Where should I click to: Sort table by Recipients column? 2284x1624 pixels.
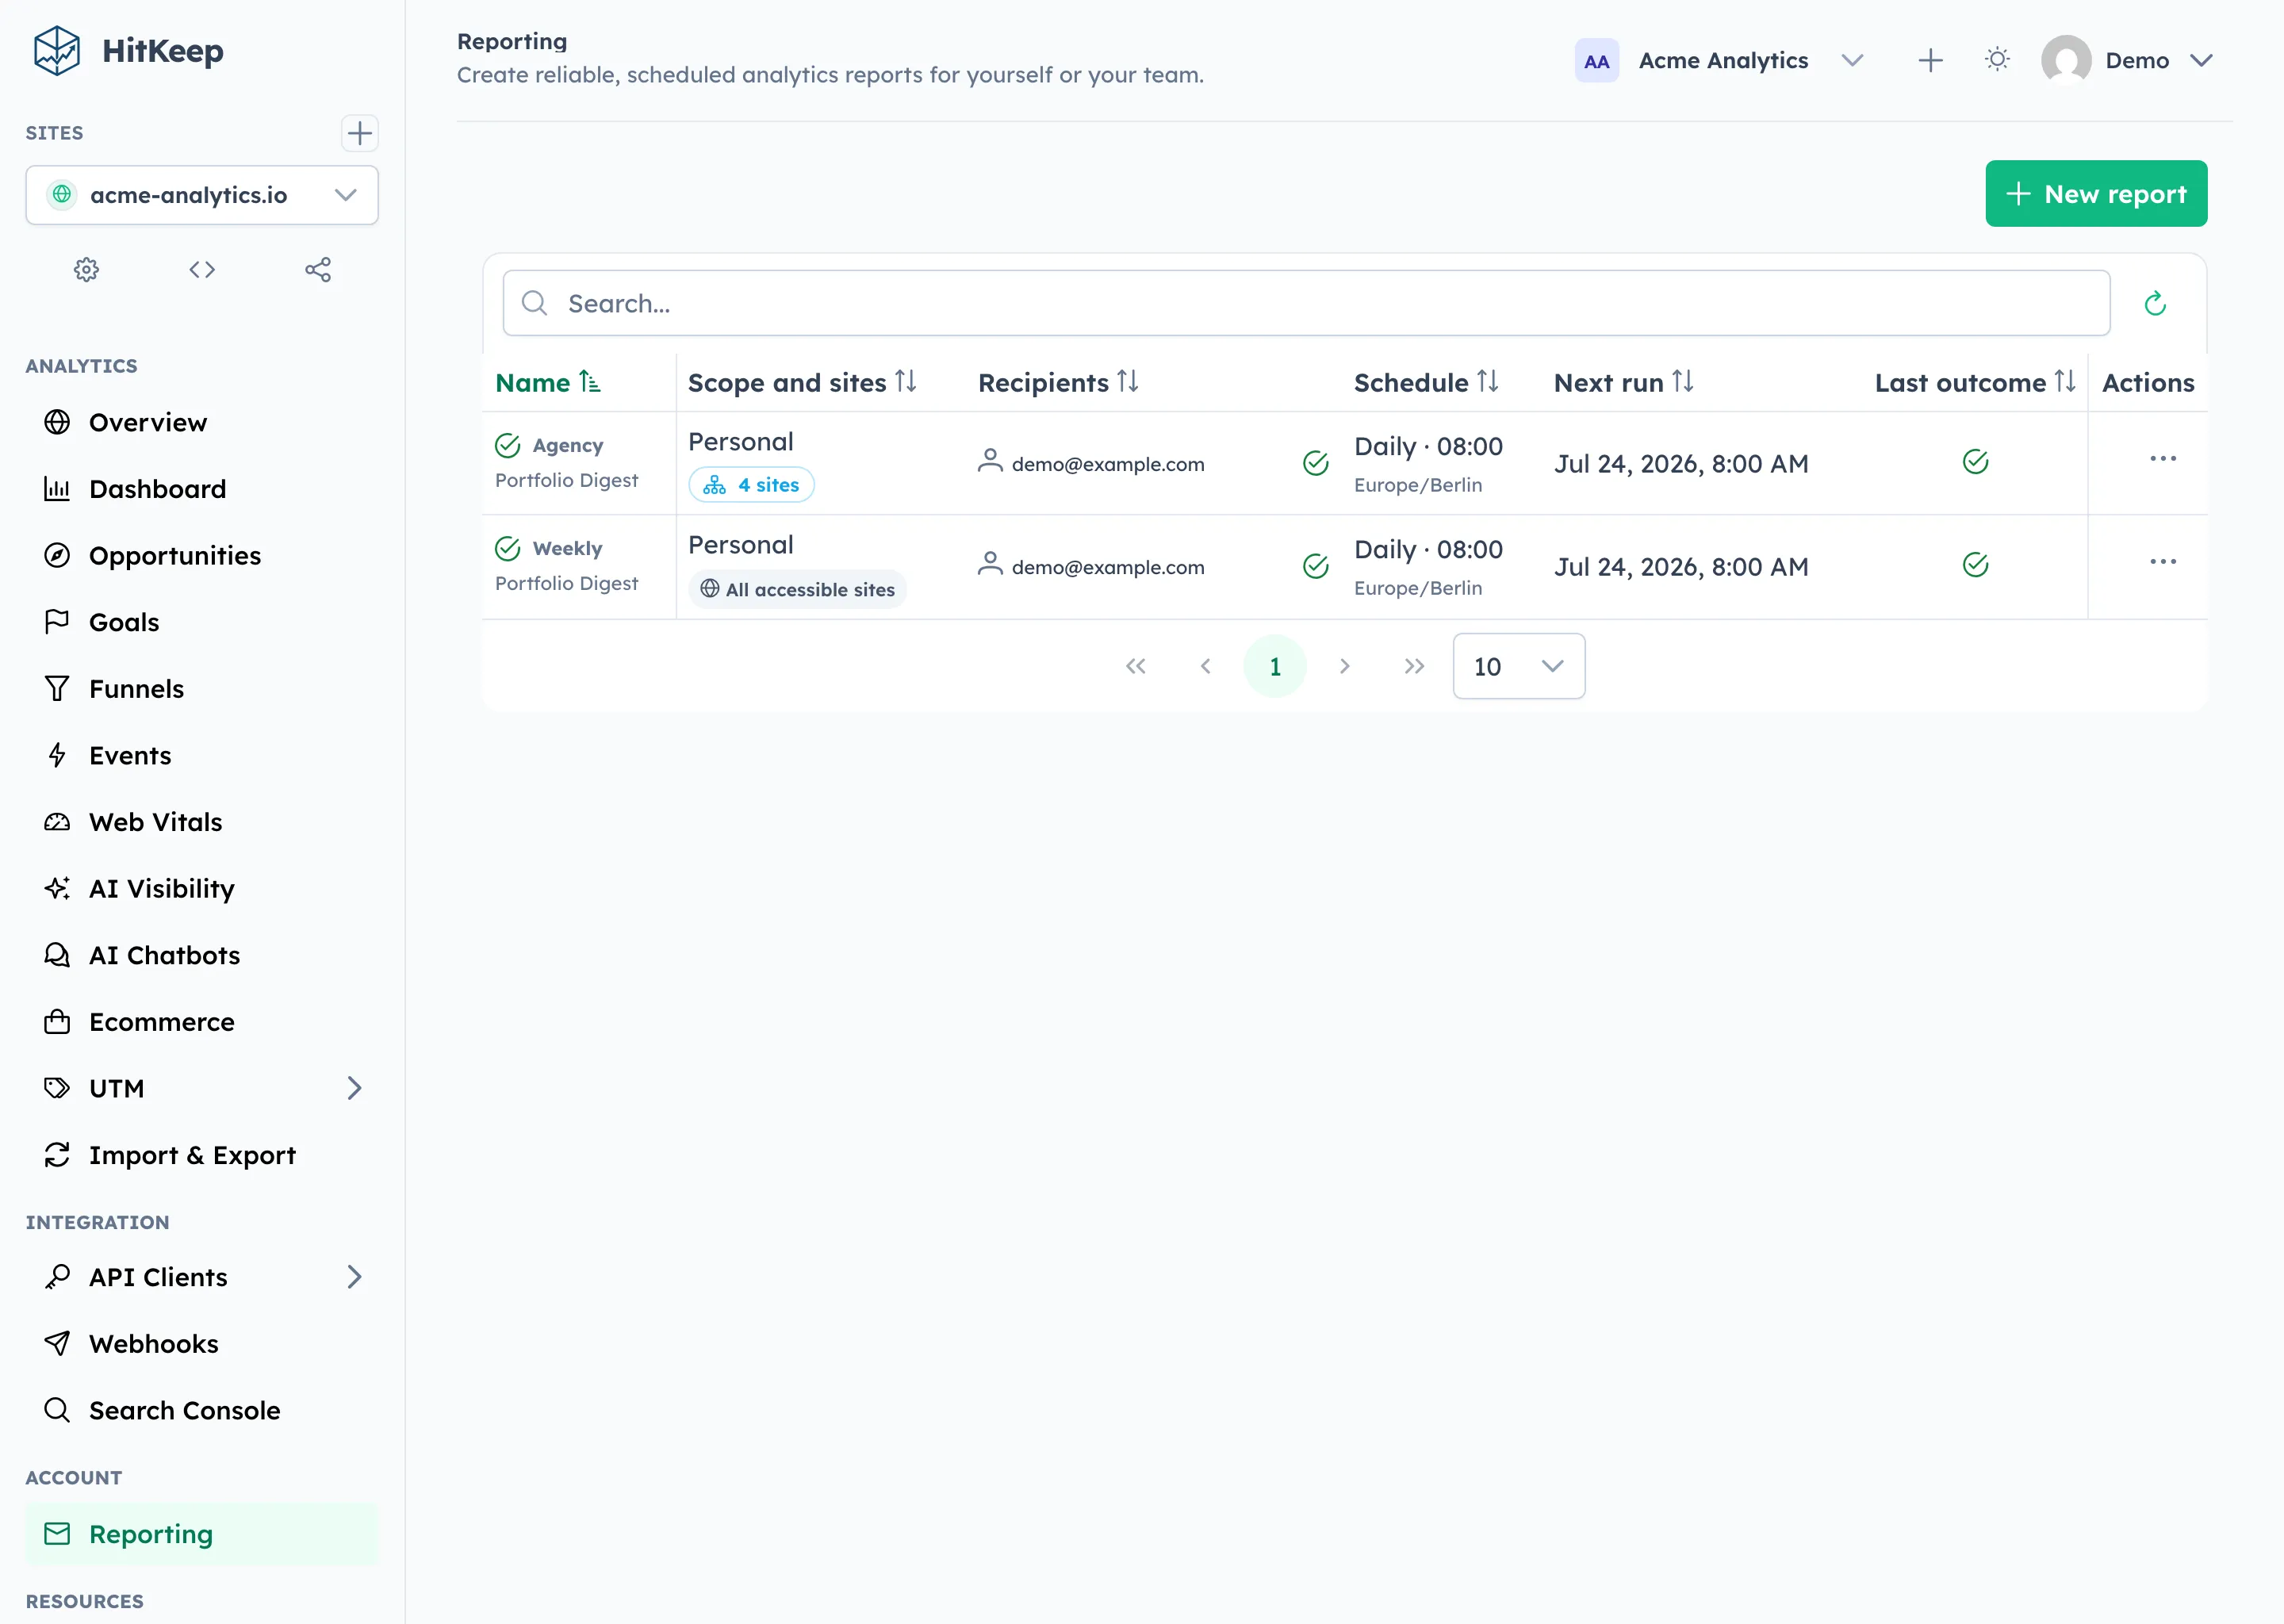pos(1058,382)
